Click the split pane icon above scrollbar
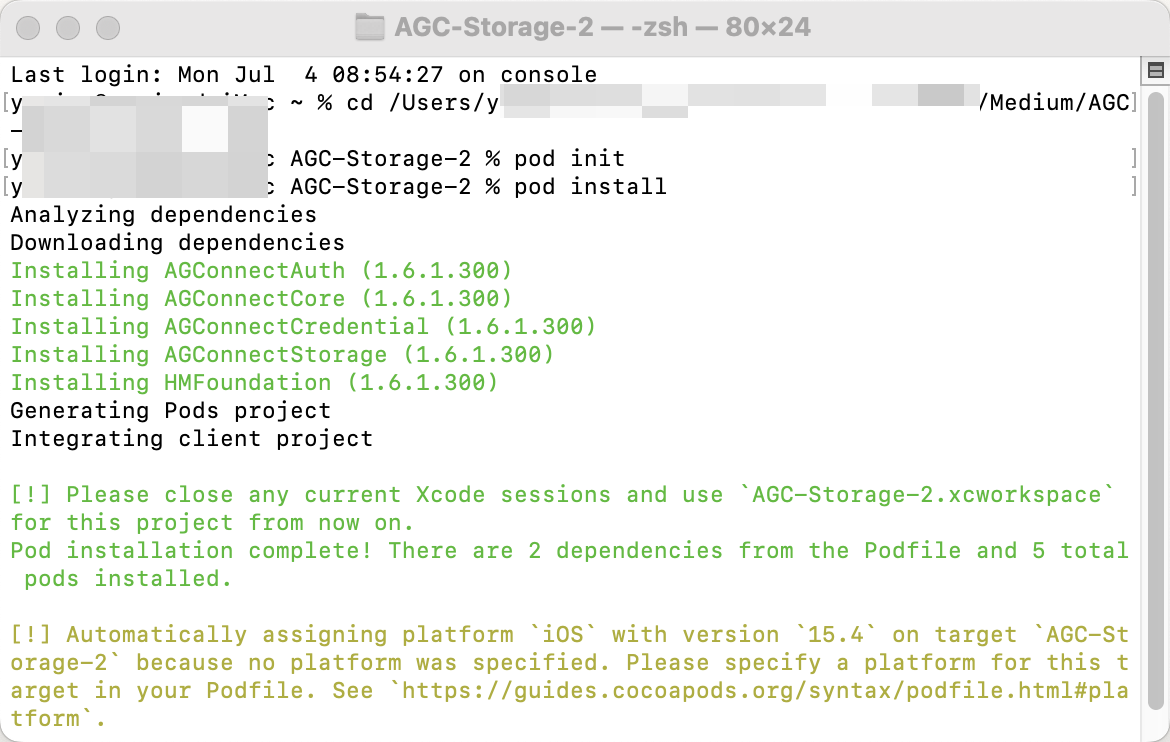Viewport: 1170px width, 742px height. pos(1155,70)
